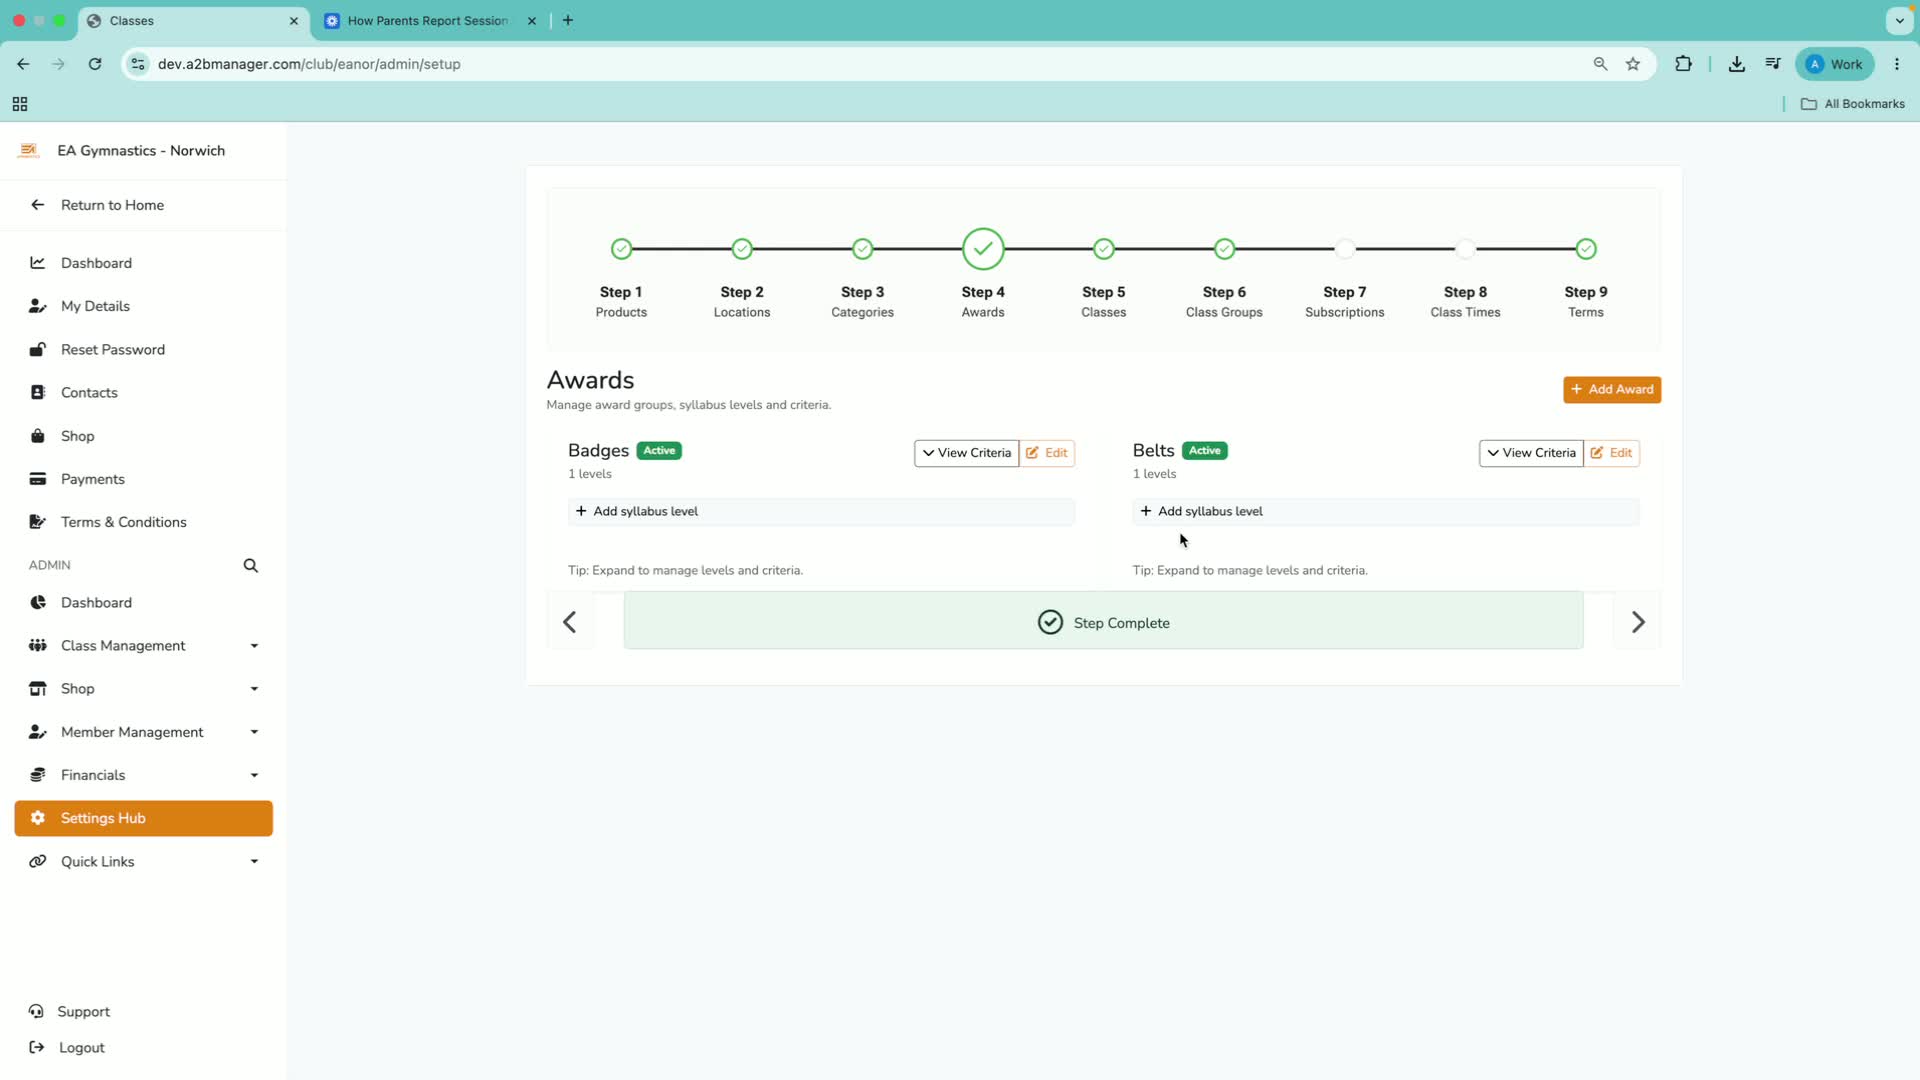
Task: Navigate back in browser
Action: 23,64
